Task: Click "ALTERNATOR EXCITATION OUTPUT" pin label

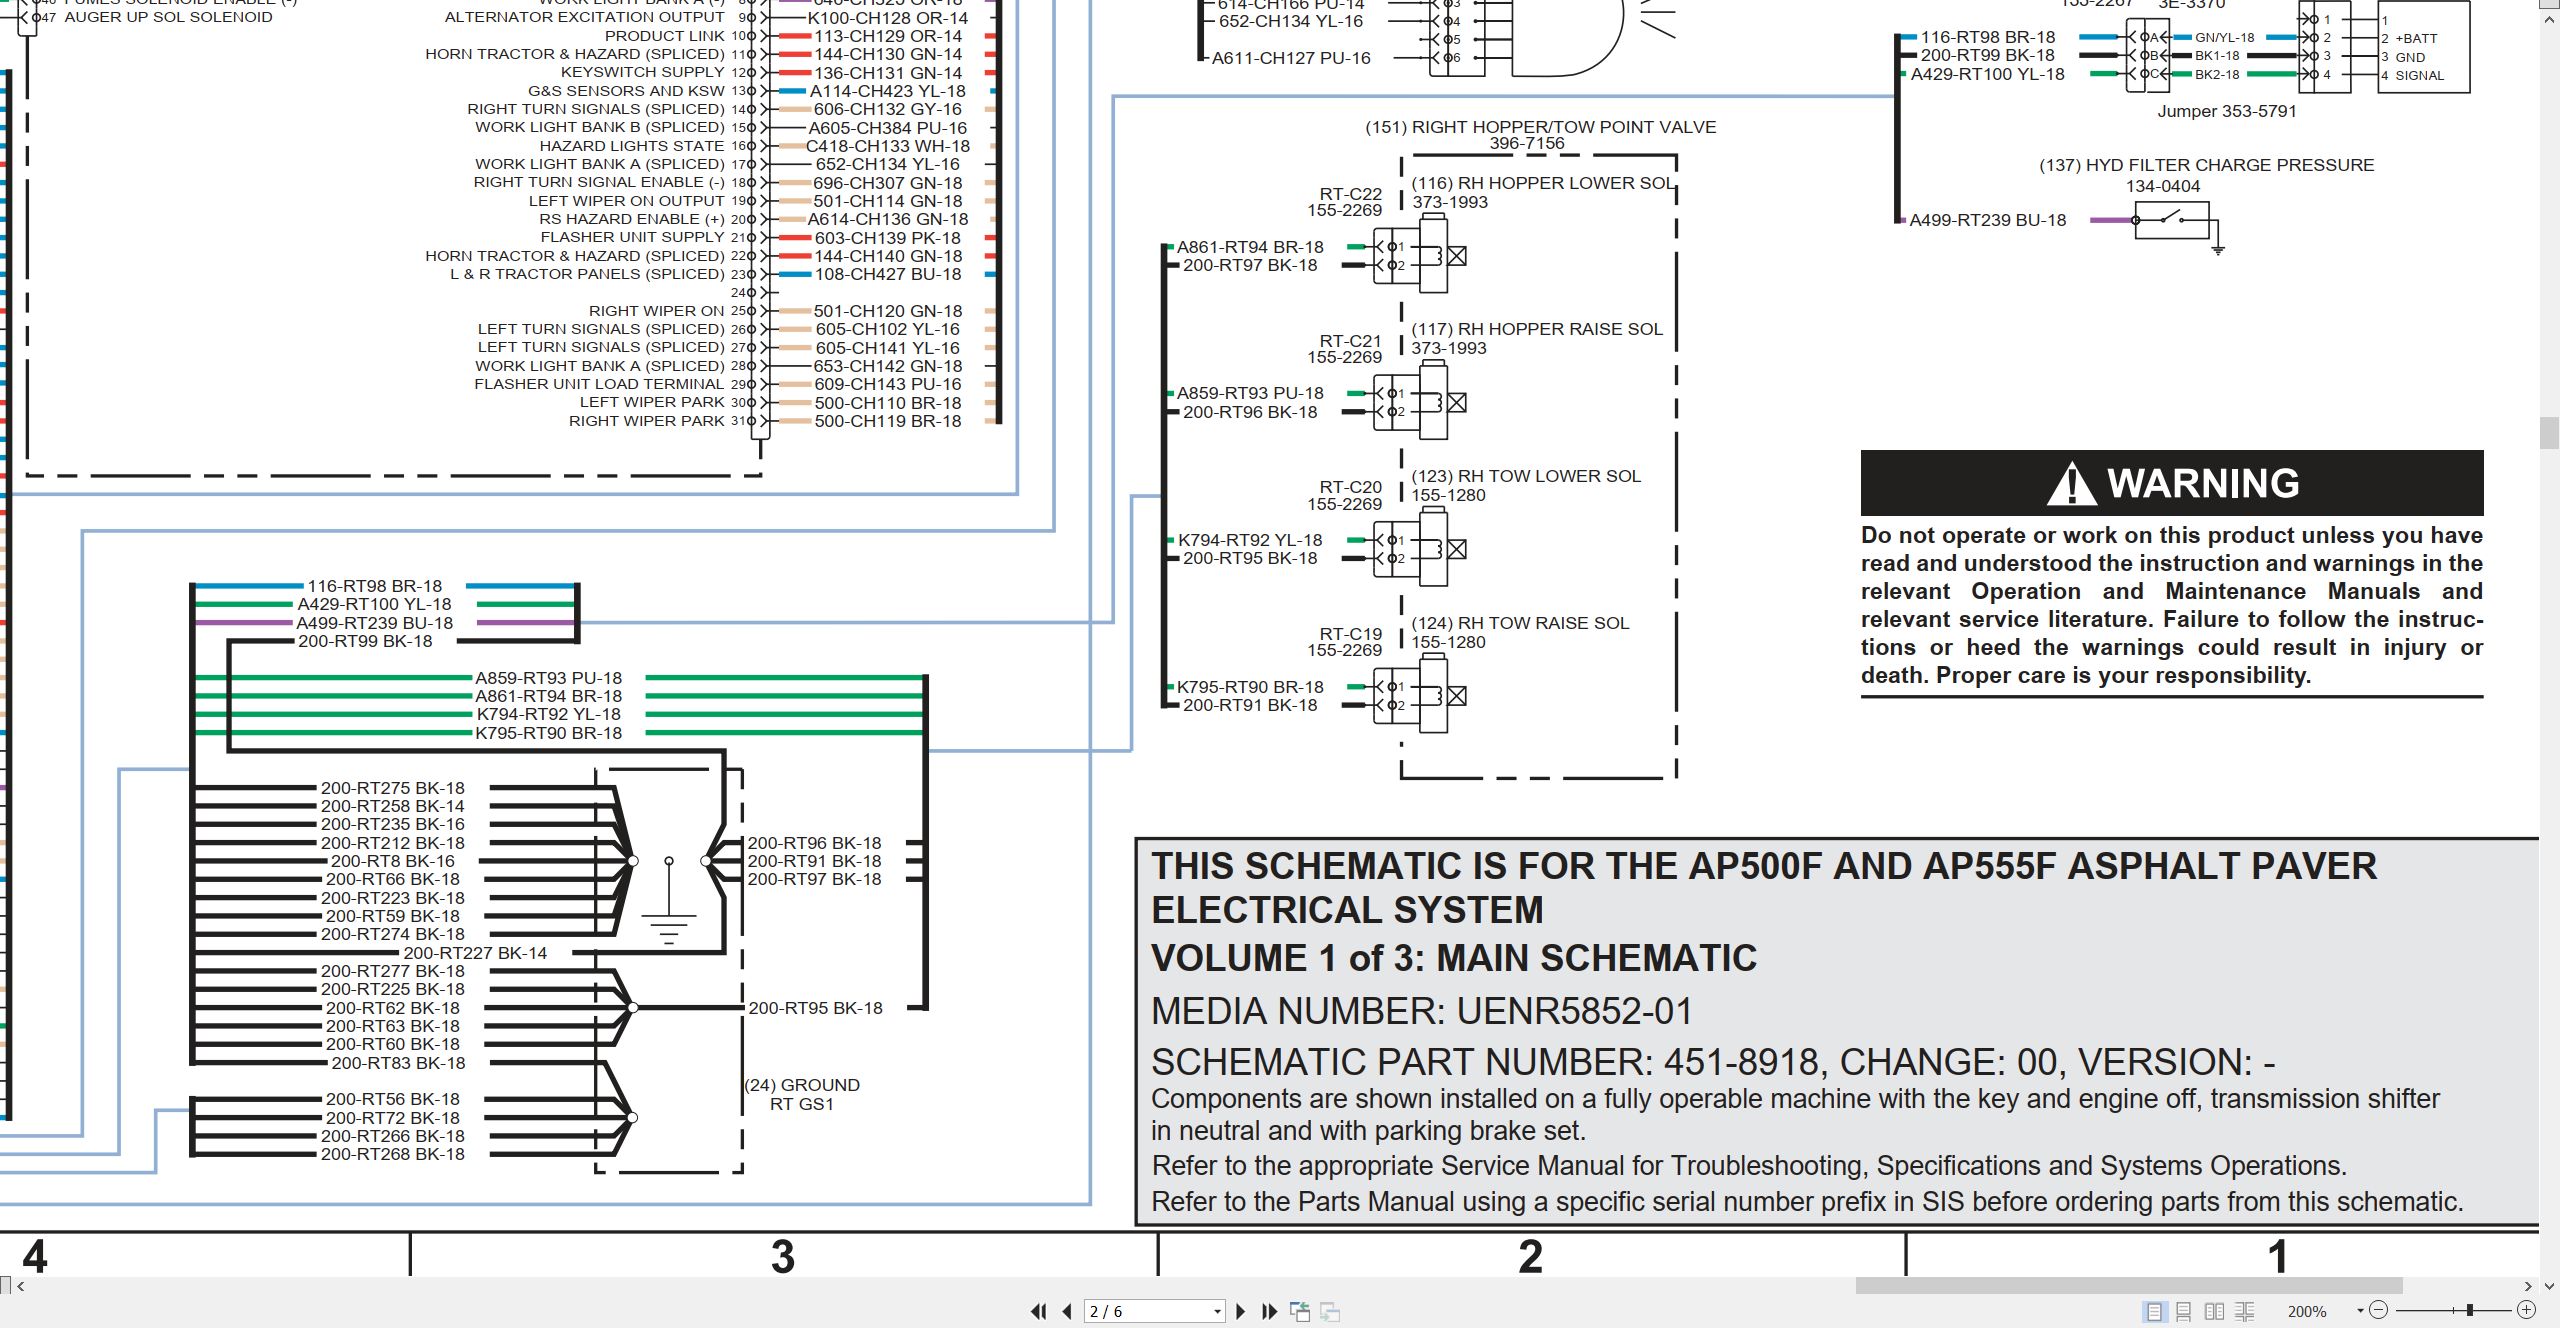Action: (585, 17)
